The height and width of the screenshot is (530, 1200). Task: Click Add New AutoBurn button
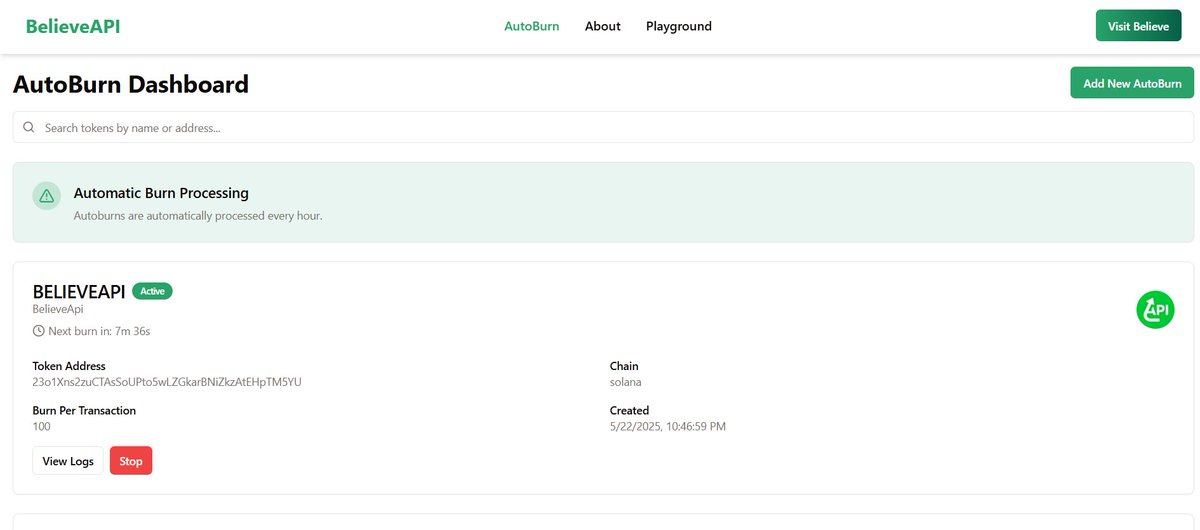pos(1132,83)
